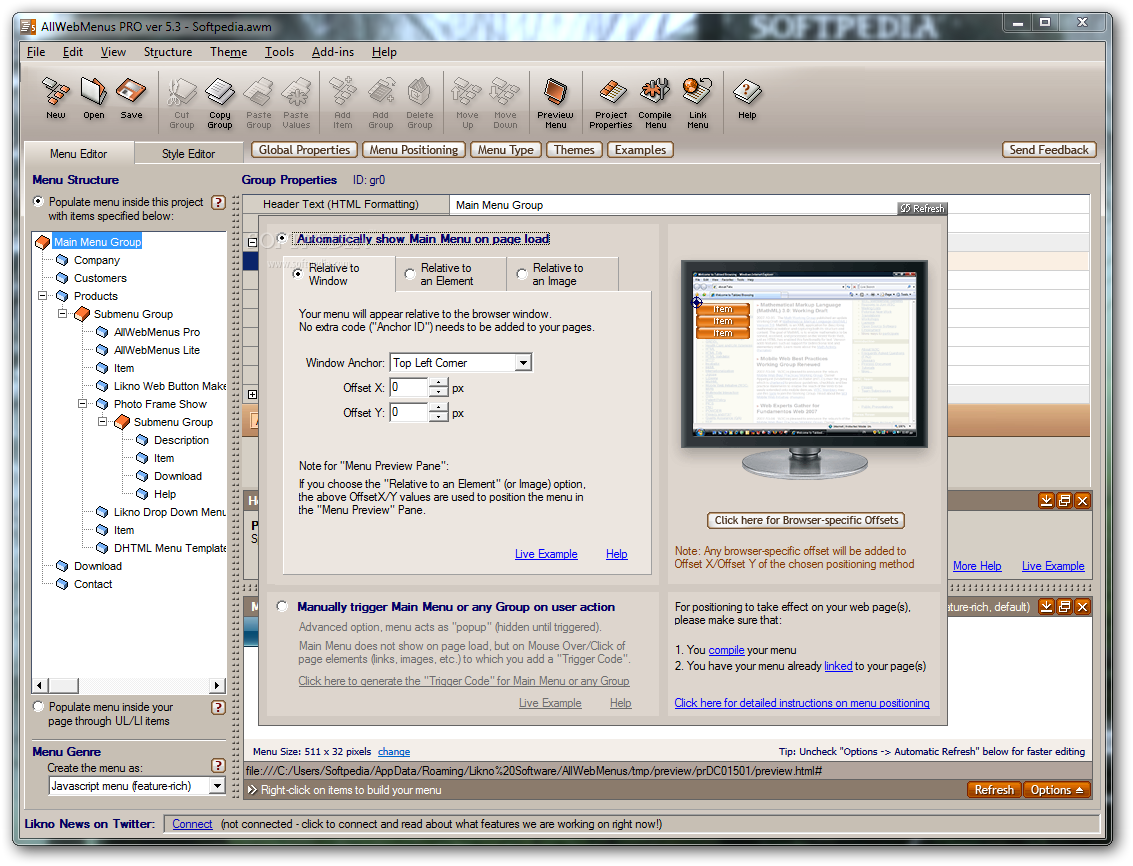Click the Global Properties button
This screenshot has height=866, width=1133.
(x=304, y=150)
